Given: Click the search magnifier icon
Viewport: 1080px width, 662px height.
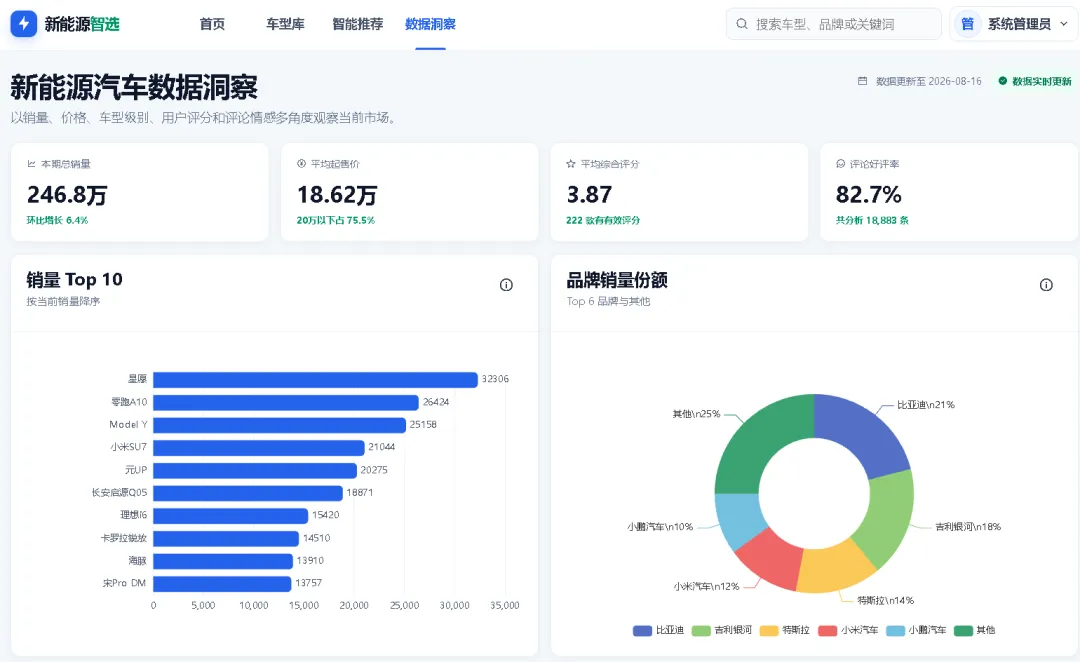Looking at the screenshot, I should (742, 24).
